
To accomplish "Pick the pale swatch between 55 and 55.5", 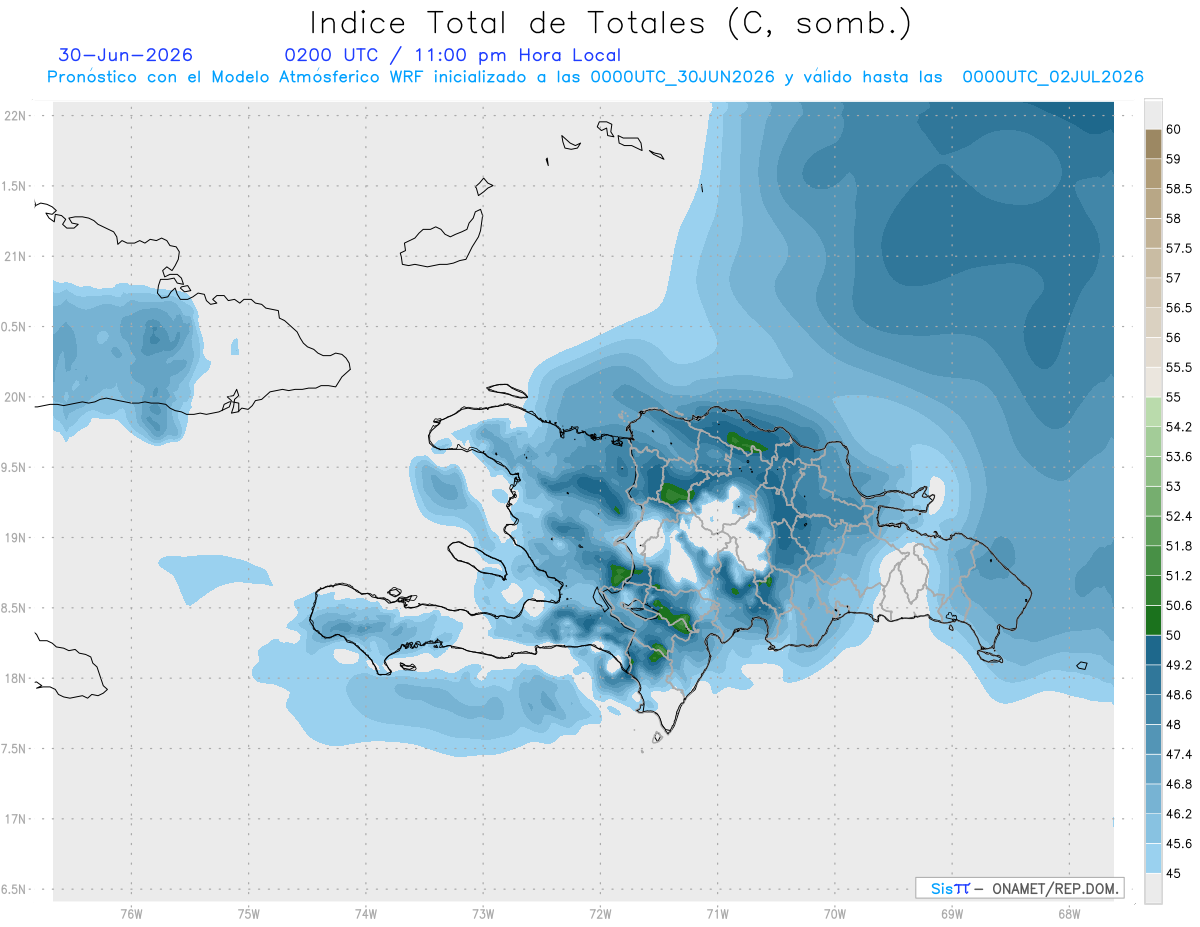I will click(x=1153, y=382).
